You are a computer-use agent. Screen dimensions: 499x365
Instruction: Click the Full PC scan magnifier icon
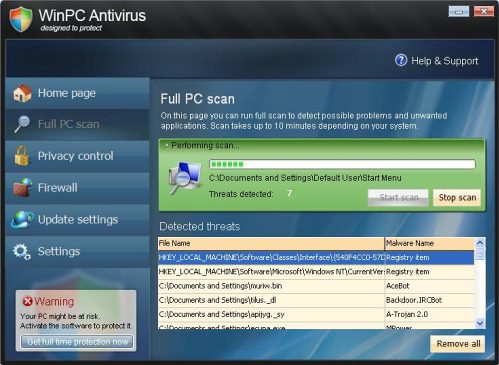coord(22,124)
